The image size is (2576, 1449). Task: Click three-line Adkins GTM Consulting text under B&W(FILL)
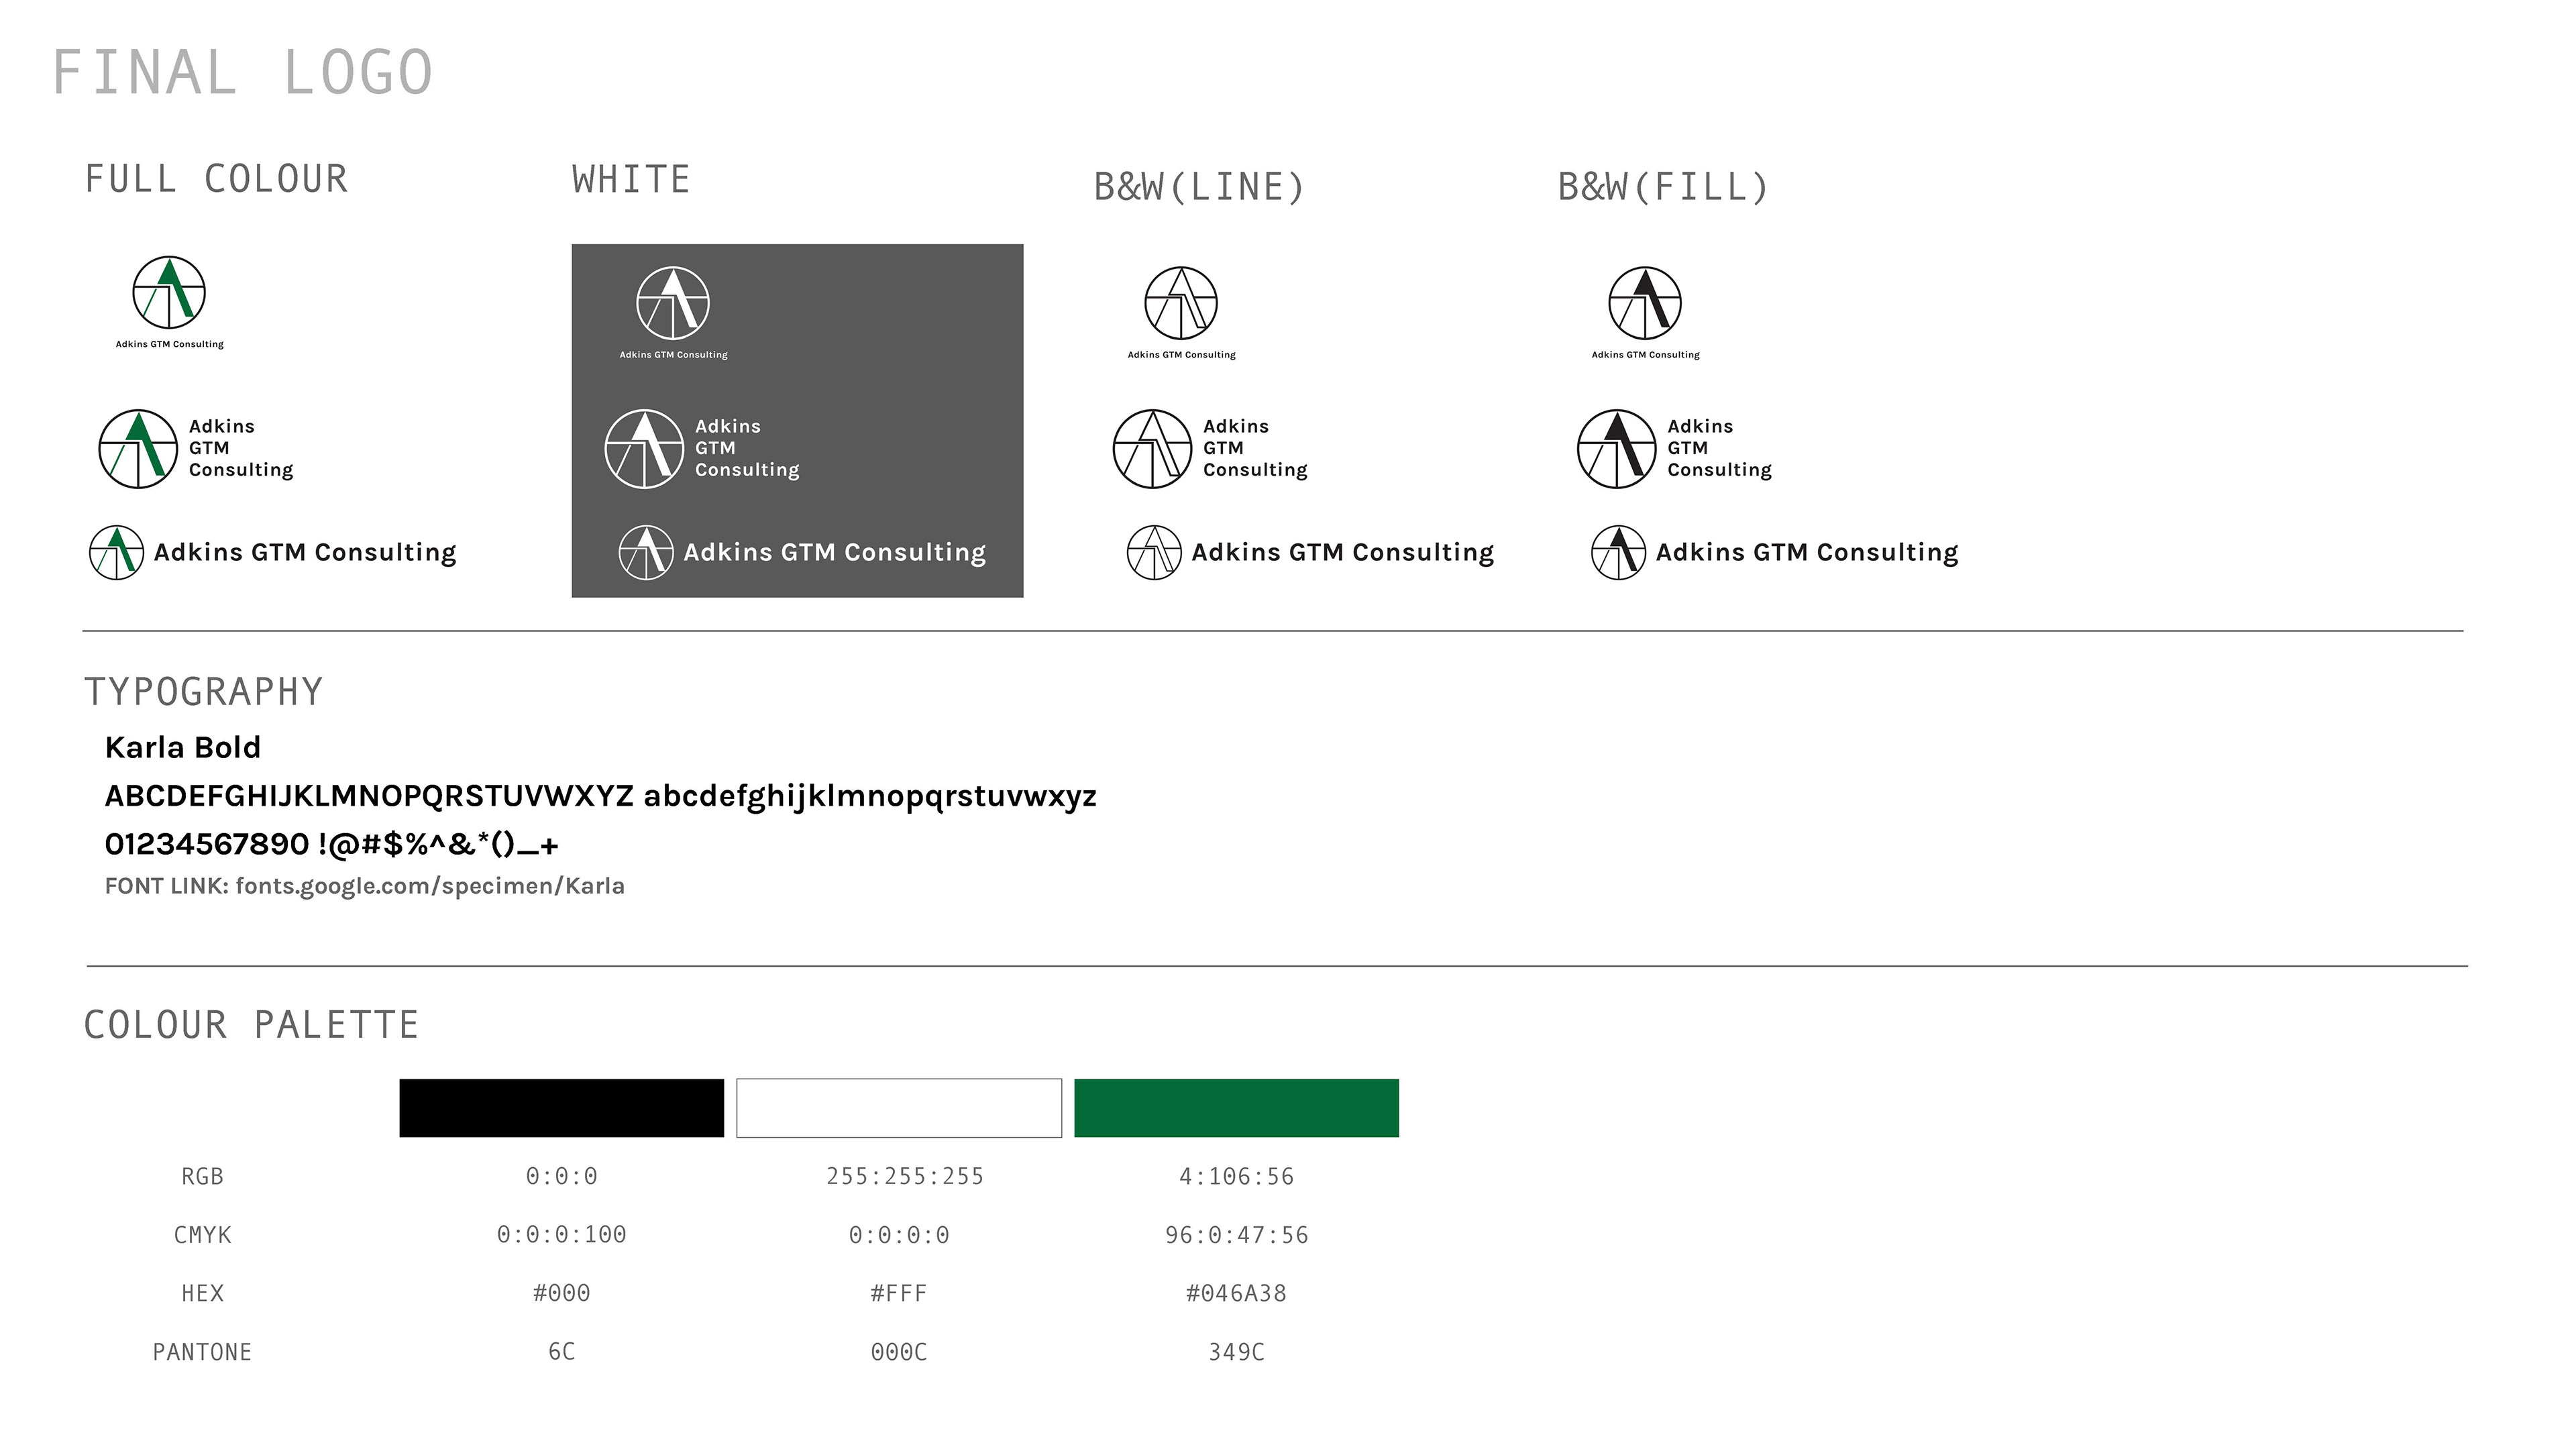click(1719, 449)
